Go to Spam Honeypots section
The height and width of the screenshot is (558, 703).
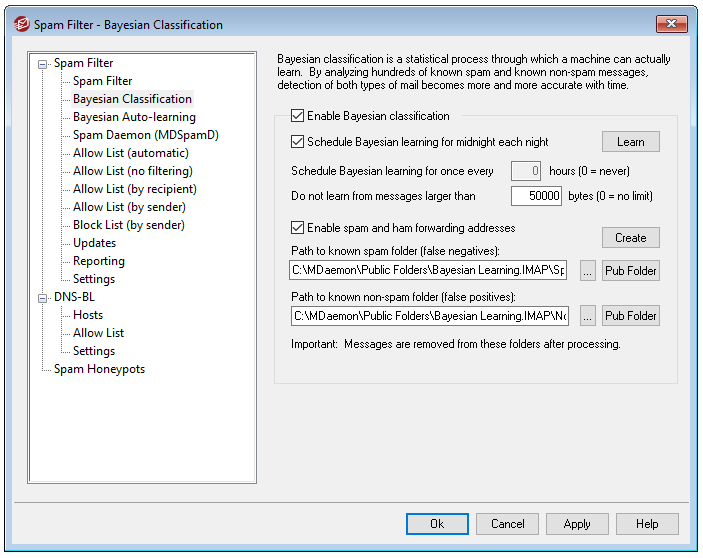coord(99,369)
